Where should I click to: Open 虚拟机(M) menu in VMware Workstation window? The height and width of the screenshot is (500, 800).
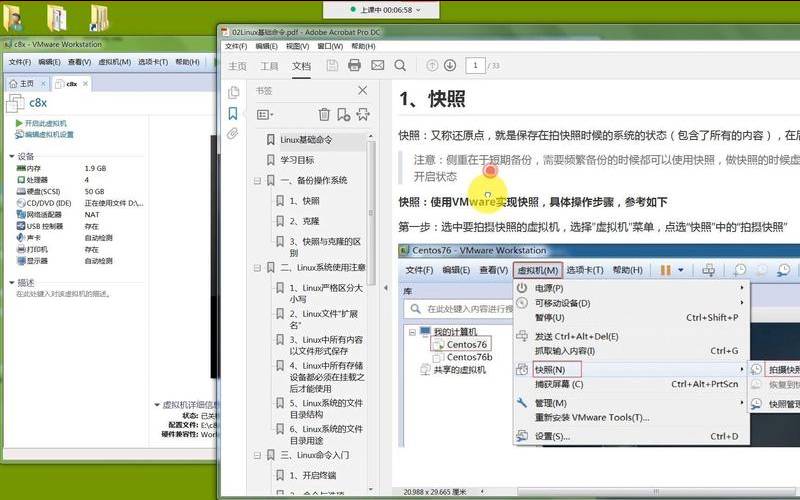115,62
